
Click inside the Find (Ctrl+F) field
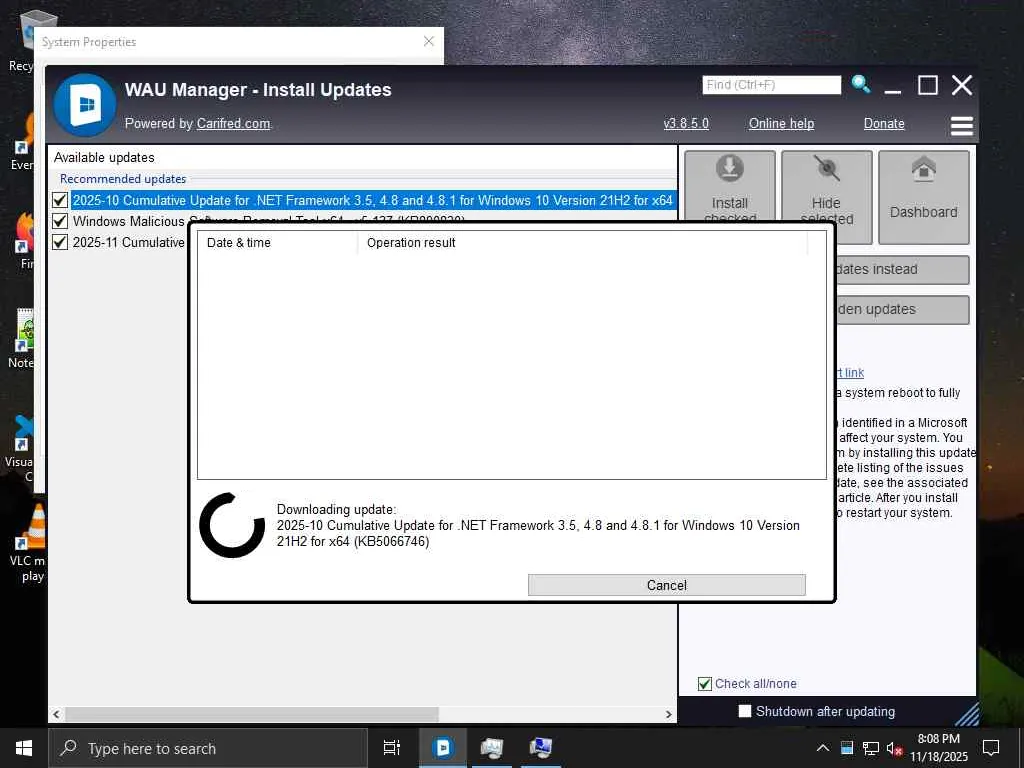pyautogui.click(x=771, y=85)
